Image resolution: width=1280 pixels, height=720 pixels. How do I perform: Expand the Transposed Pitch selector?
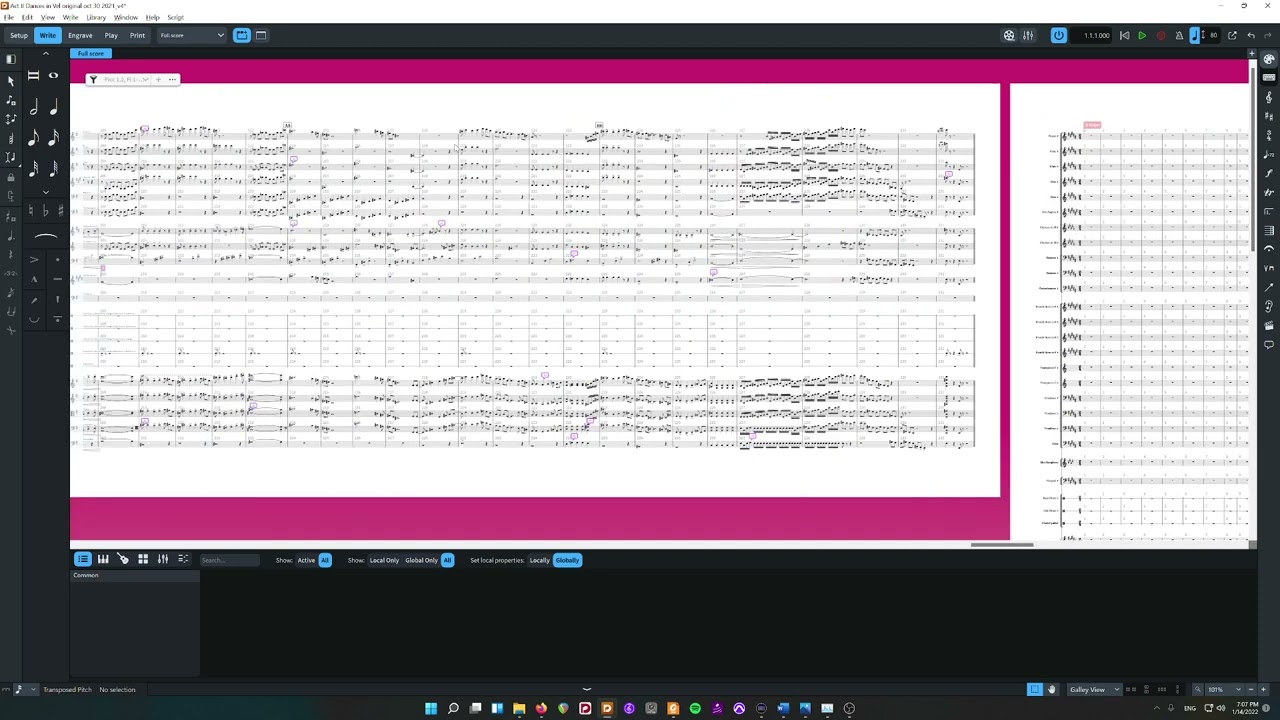34,689
